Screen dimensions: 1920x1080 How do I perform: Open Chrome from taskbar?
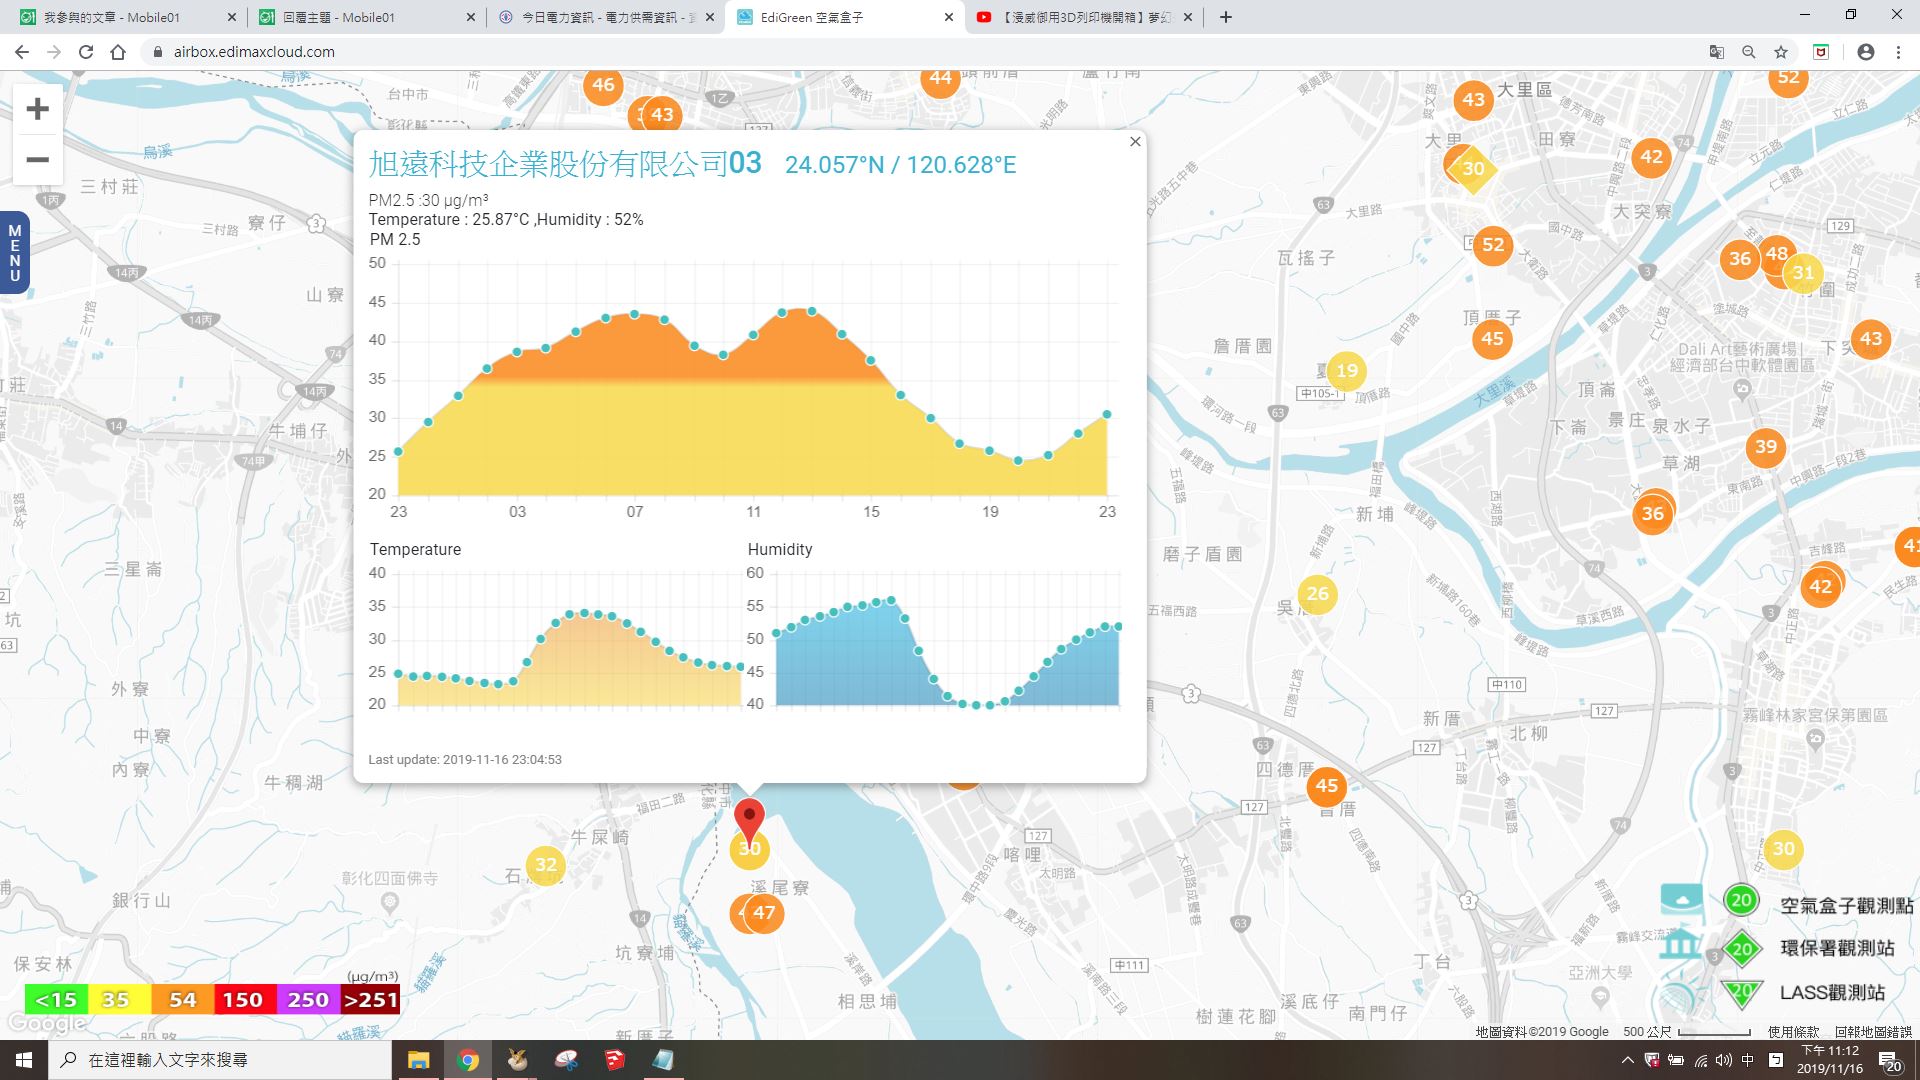point(468,1060)
